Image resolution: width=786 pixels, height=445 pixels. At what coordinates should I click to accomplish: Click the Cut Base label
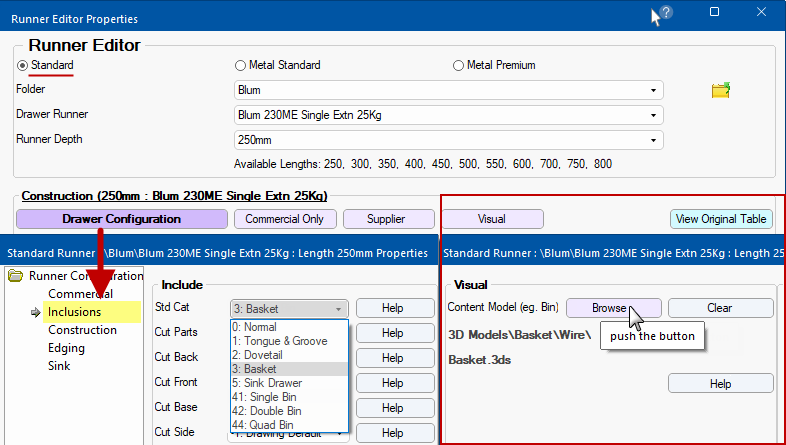176,407
